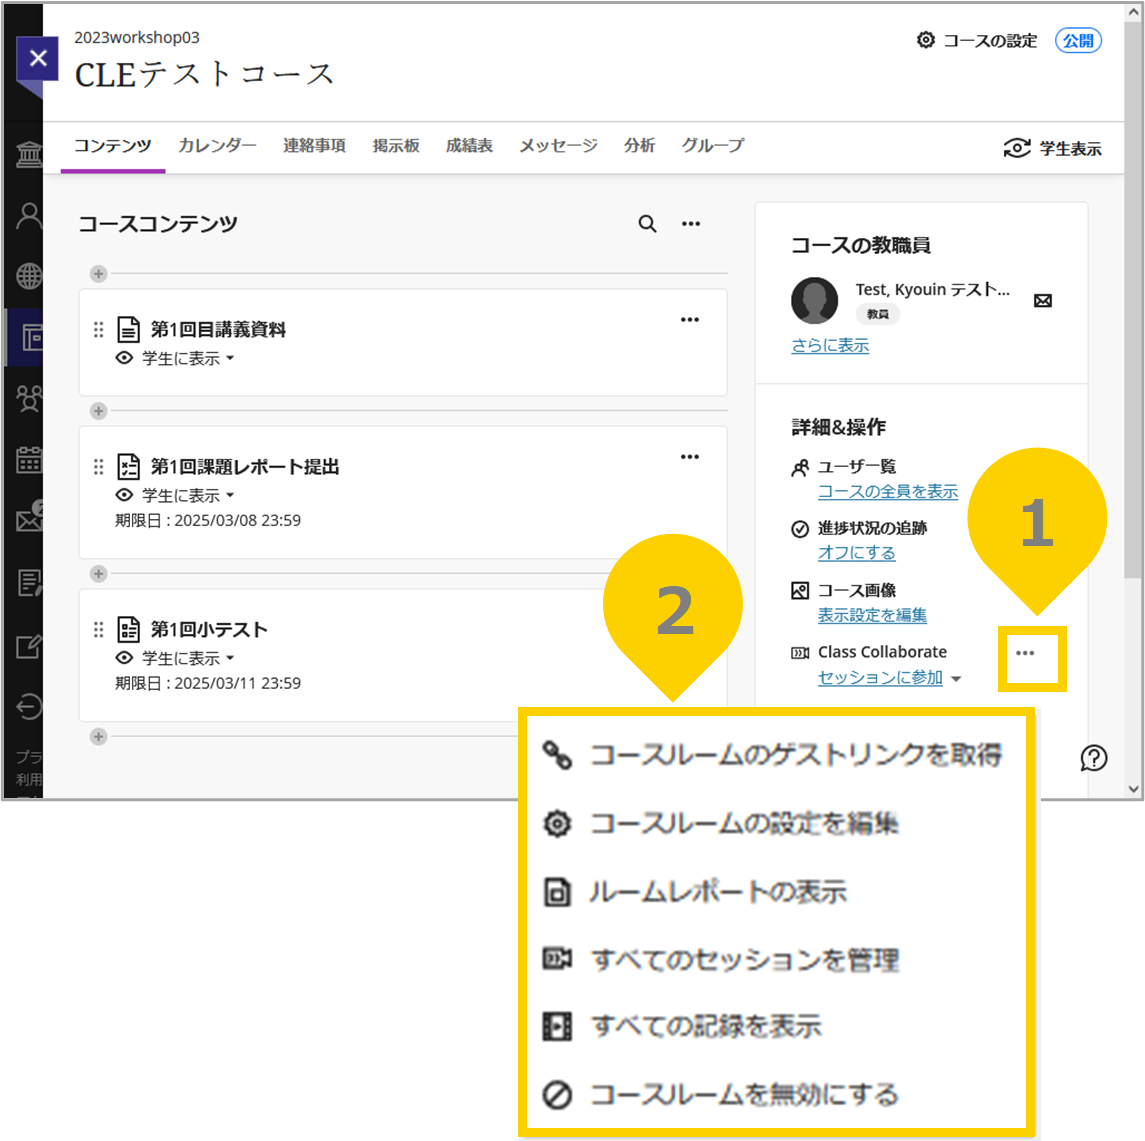
Task: Click コースの全員を表示 link
Action: pyautogui.click(x=888, y=491)
